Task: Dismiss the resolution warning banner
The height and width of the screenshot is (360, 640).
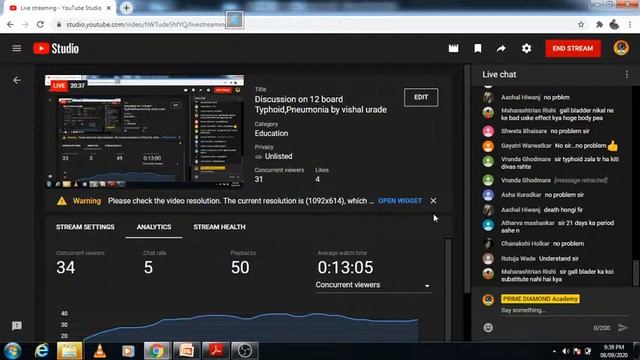Action: [433, 201]
